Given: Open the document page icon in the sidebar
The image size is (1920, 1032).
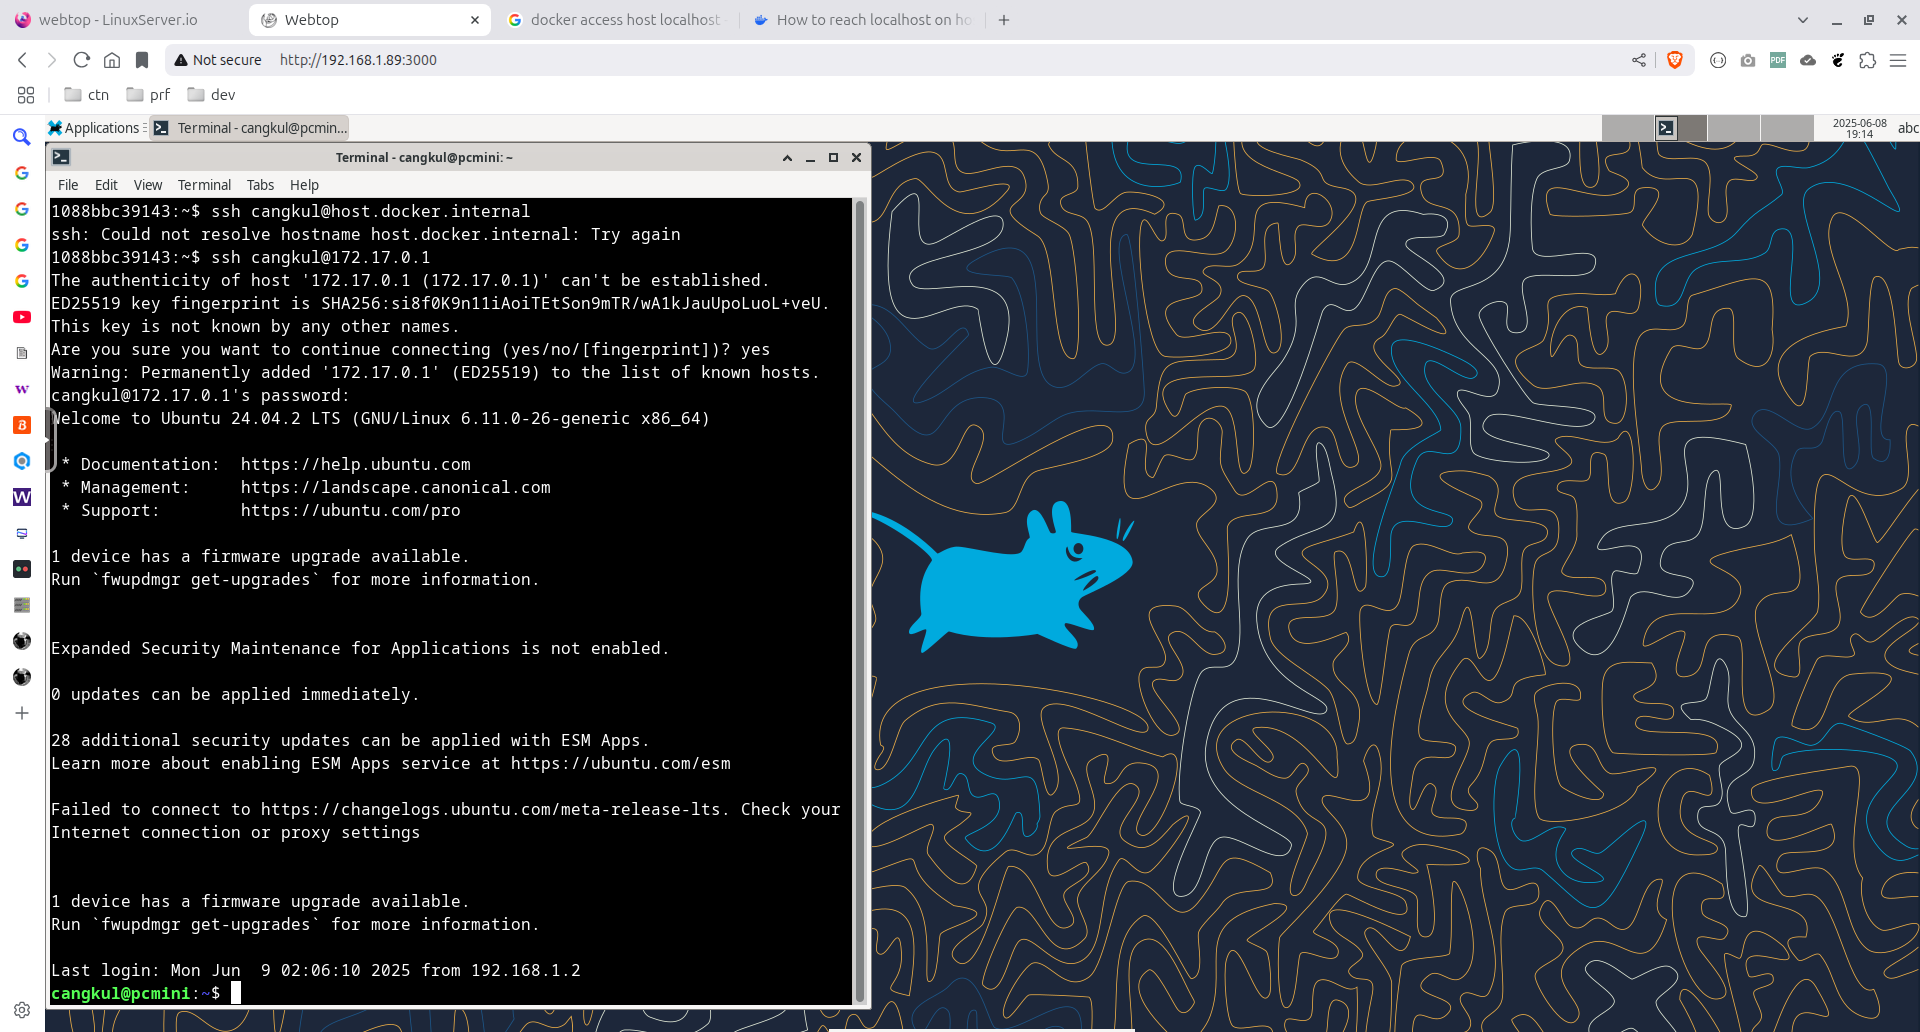Looking at the screenshot, I should tap(22, 353).
